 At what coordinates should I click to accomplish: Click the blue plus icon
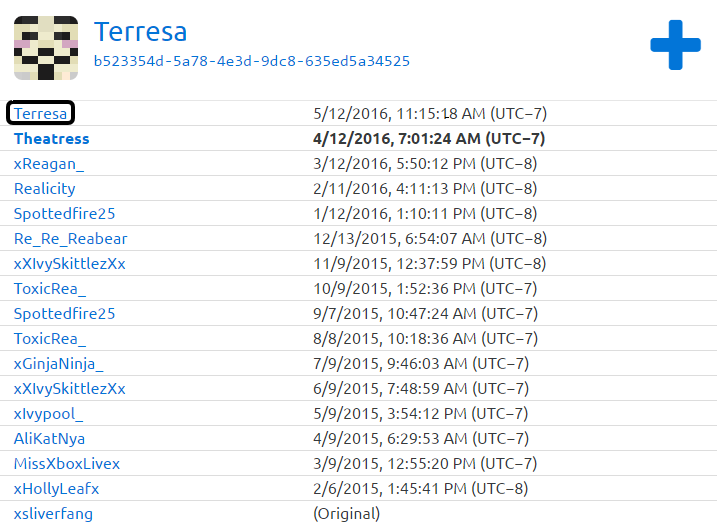click(675, 45)
